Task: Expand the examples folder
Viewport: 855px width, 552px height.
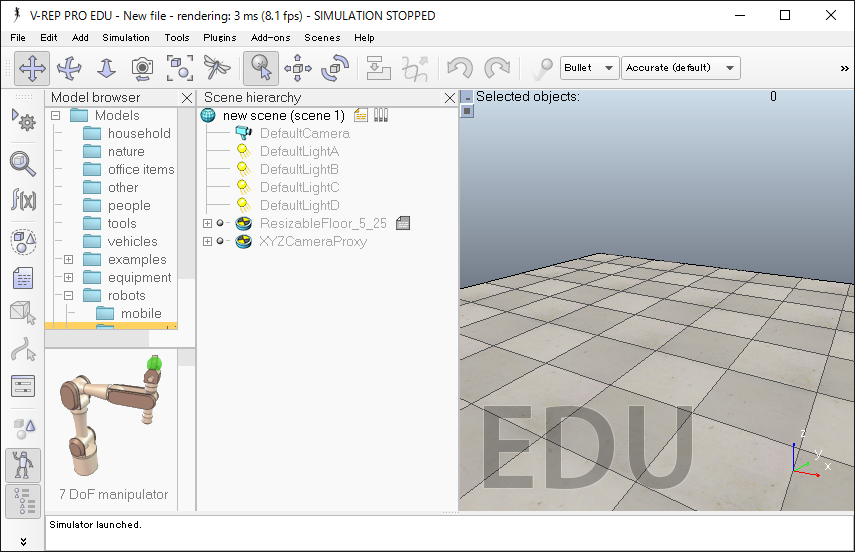Action: coord(69,260)
